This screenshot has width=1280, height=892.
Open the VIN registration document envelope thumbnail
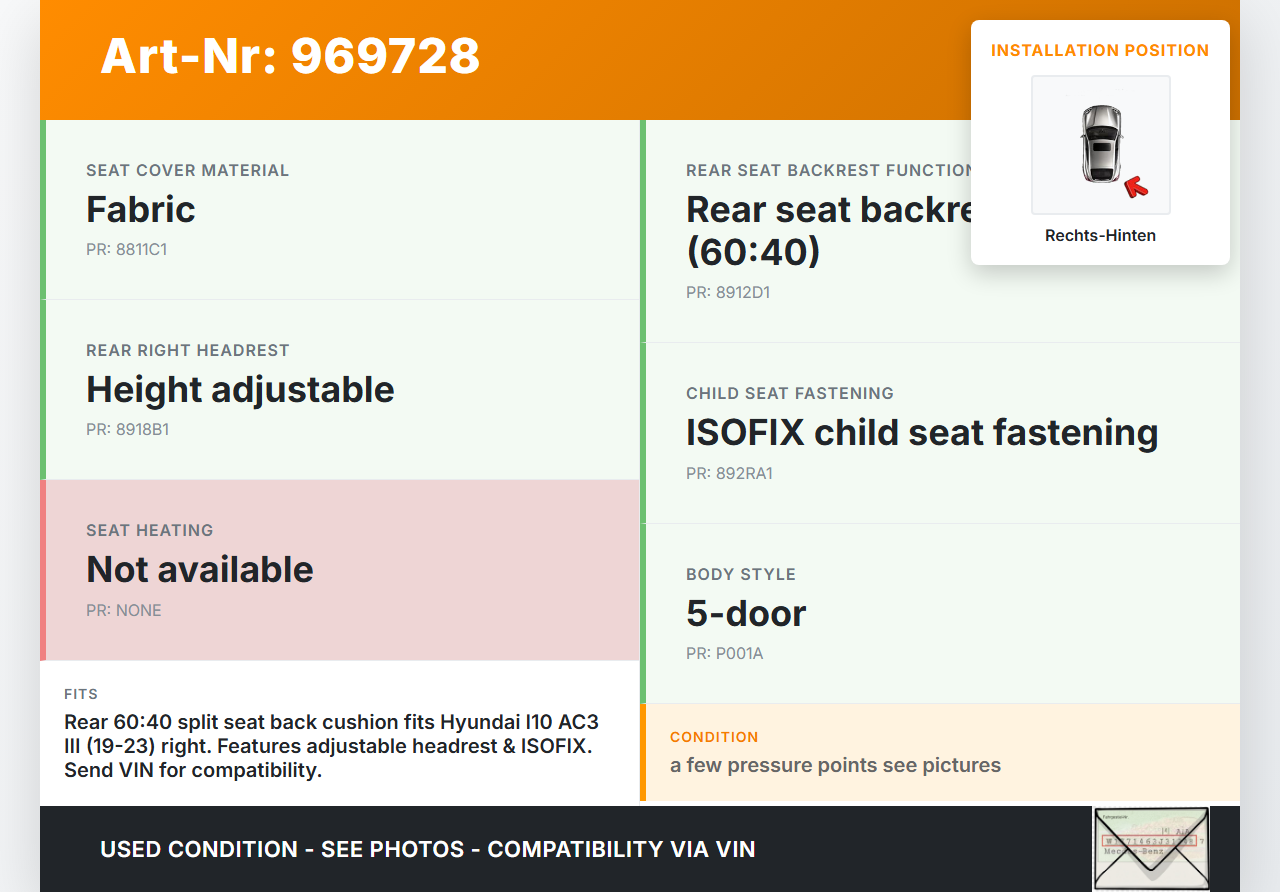1150,848
